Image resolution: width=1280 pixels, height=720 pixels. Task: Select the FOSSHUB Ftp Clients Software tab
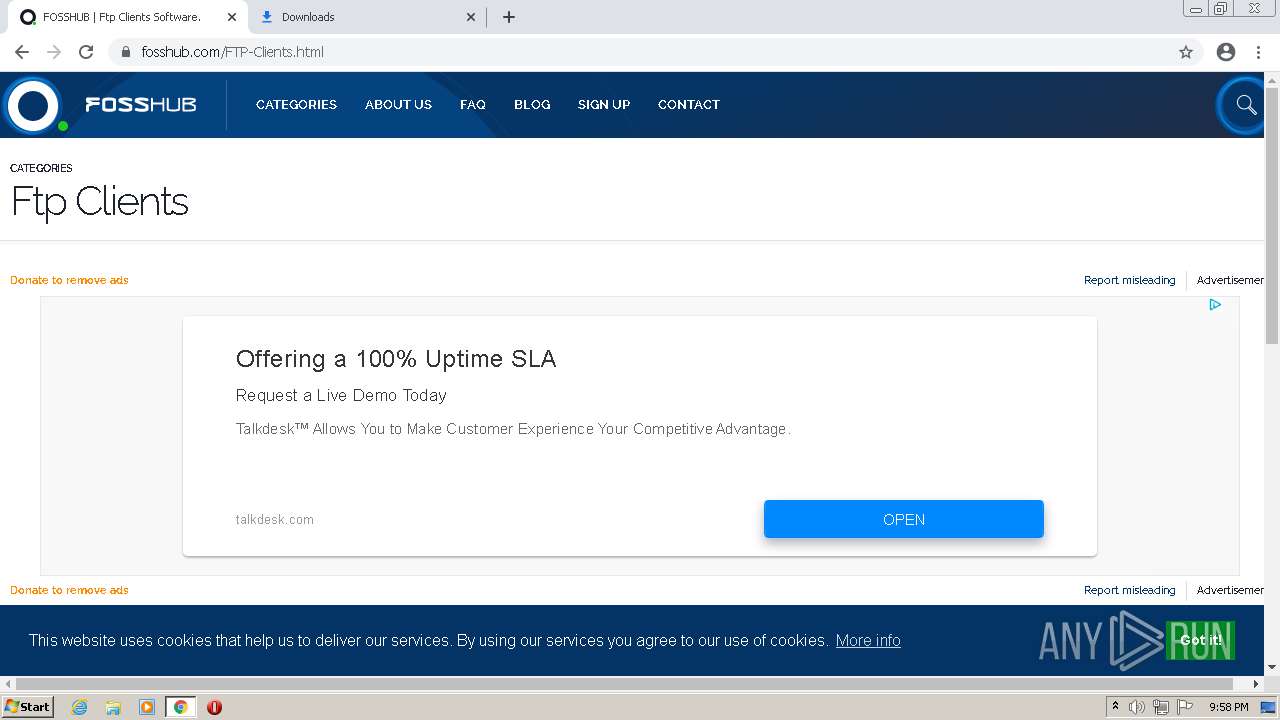[x=125, y=17]
